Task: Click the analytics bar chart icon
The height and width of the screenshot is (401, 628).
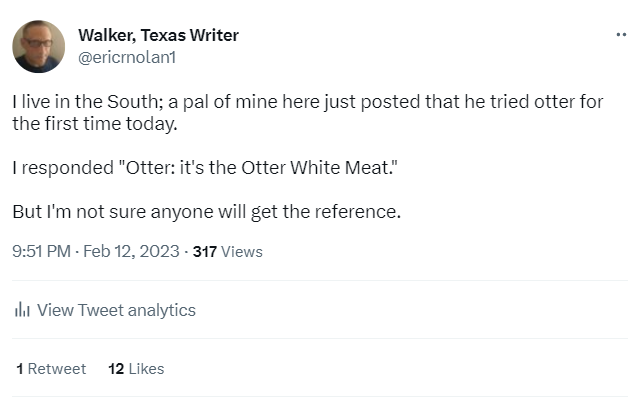Action: click(21, 310)
